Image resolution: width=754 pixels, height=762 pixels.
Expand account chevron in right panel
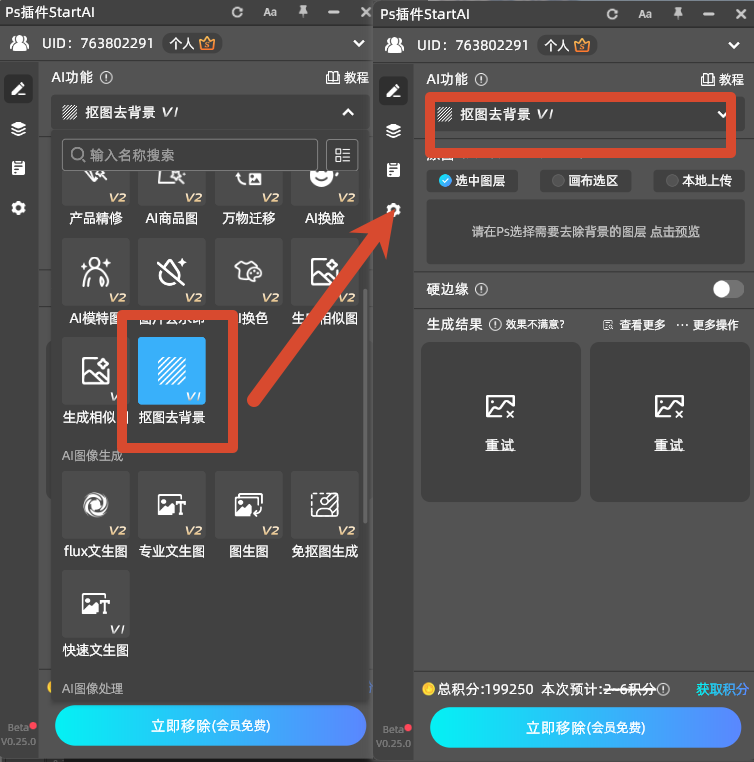click(734, 45)
